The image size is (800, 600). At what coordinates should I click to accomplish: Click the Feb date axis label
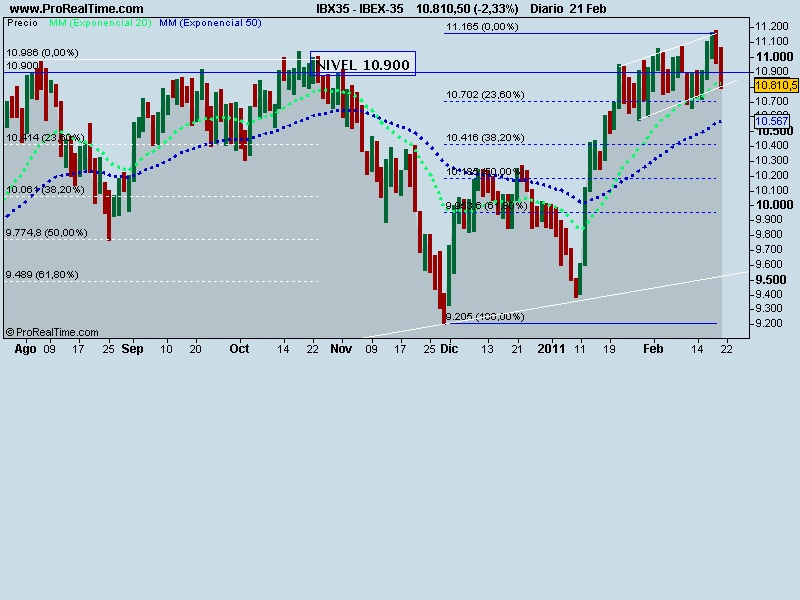click(x=653, y=349)
